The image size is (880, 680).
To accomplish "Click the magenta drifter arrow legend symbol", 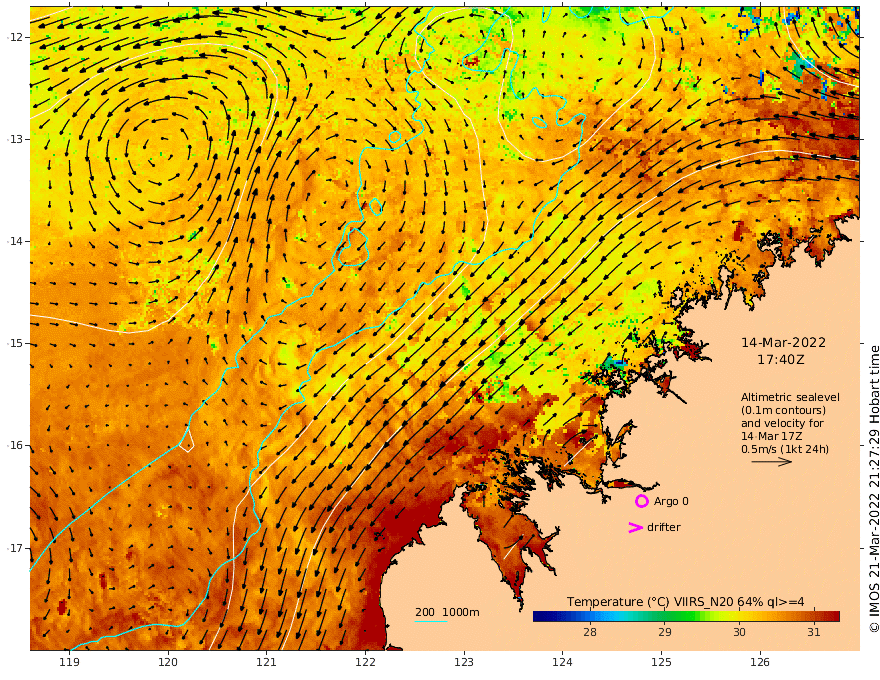I will coord(635,527).
